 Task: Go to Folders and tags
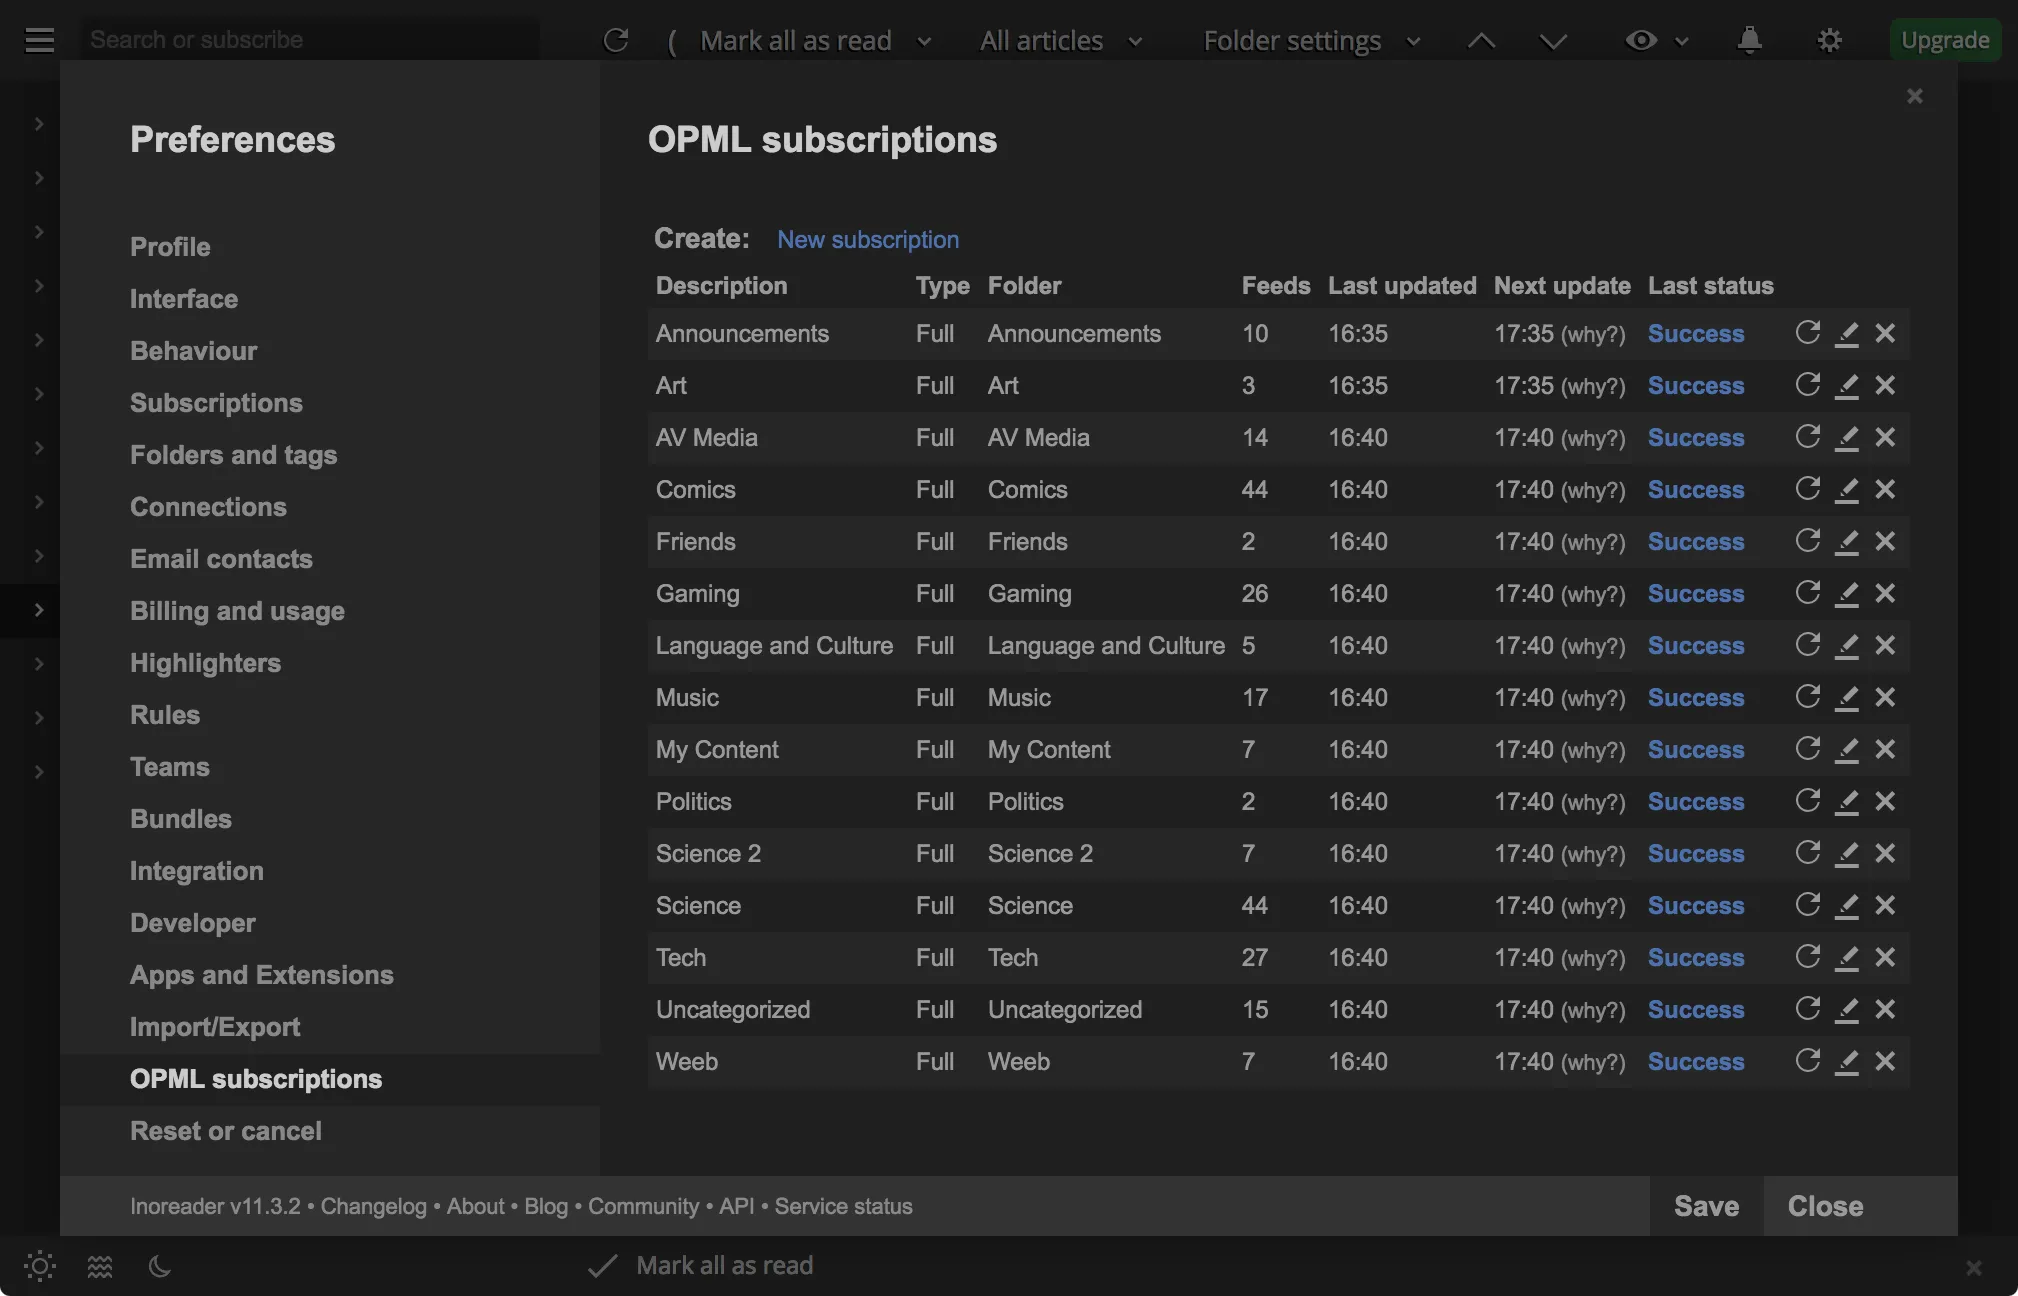click(x=233, y=455)
